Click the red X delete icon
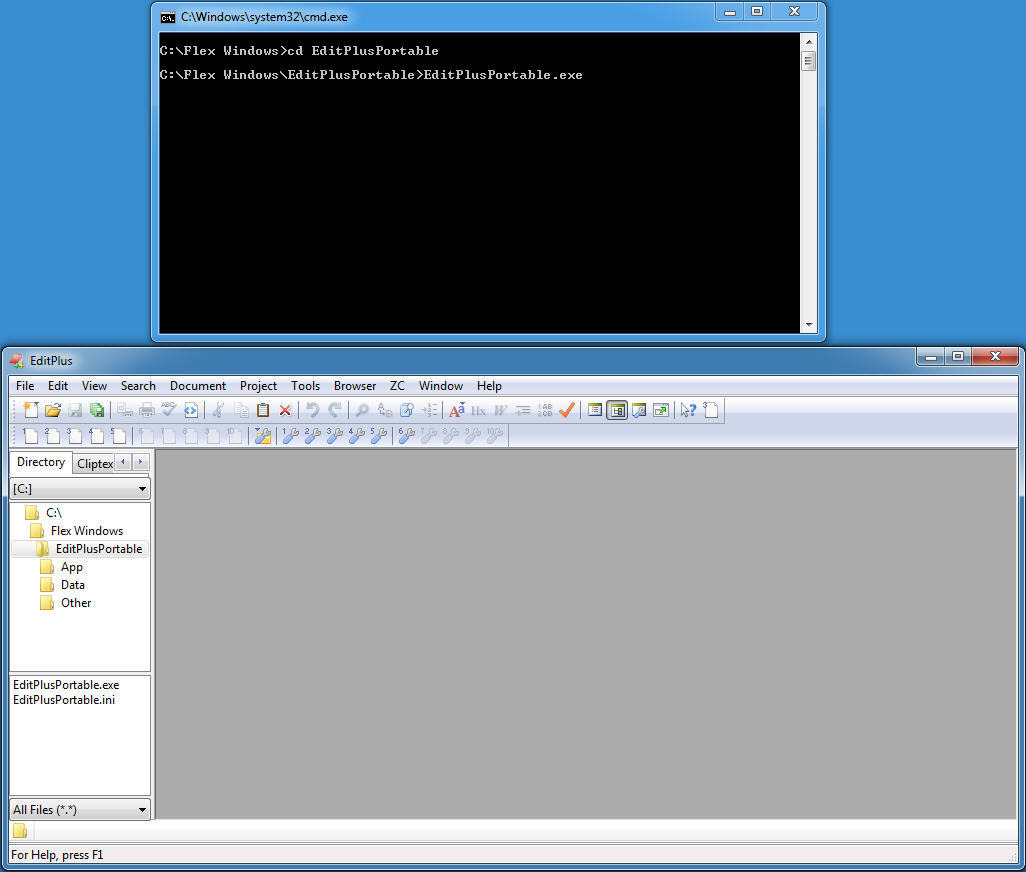 tap(285, 410)
